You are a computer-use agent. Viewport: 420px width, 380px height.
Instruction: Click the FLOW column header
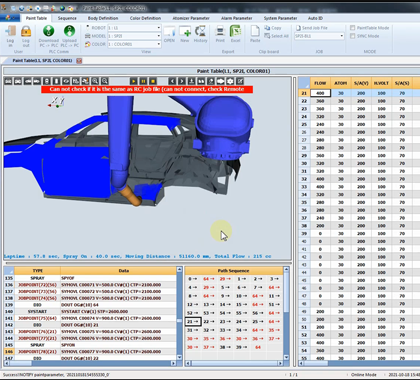pos(320,83)
